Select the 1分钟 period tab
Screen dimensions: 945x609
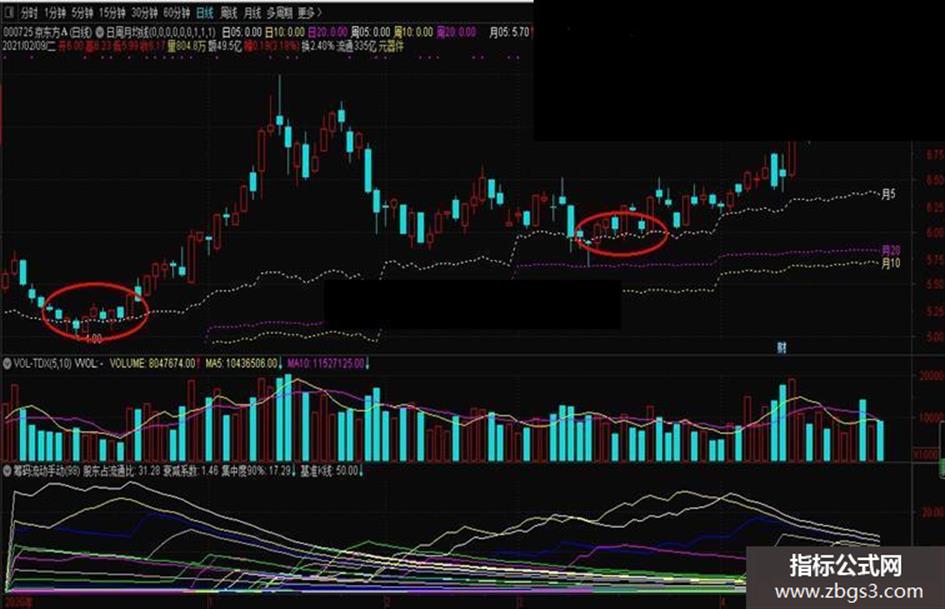[x=55, y=12]
